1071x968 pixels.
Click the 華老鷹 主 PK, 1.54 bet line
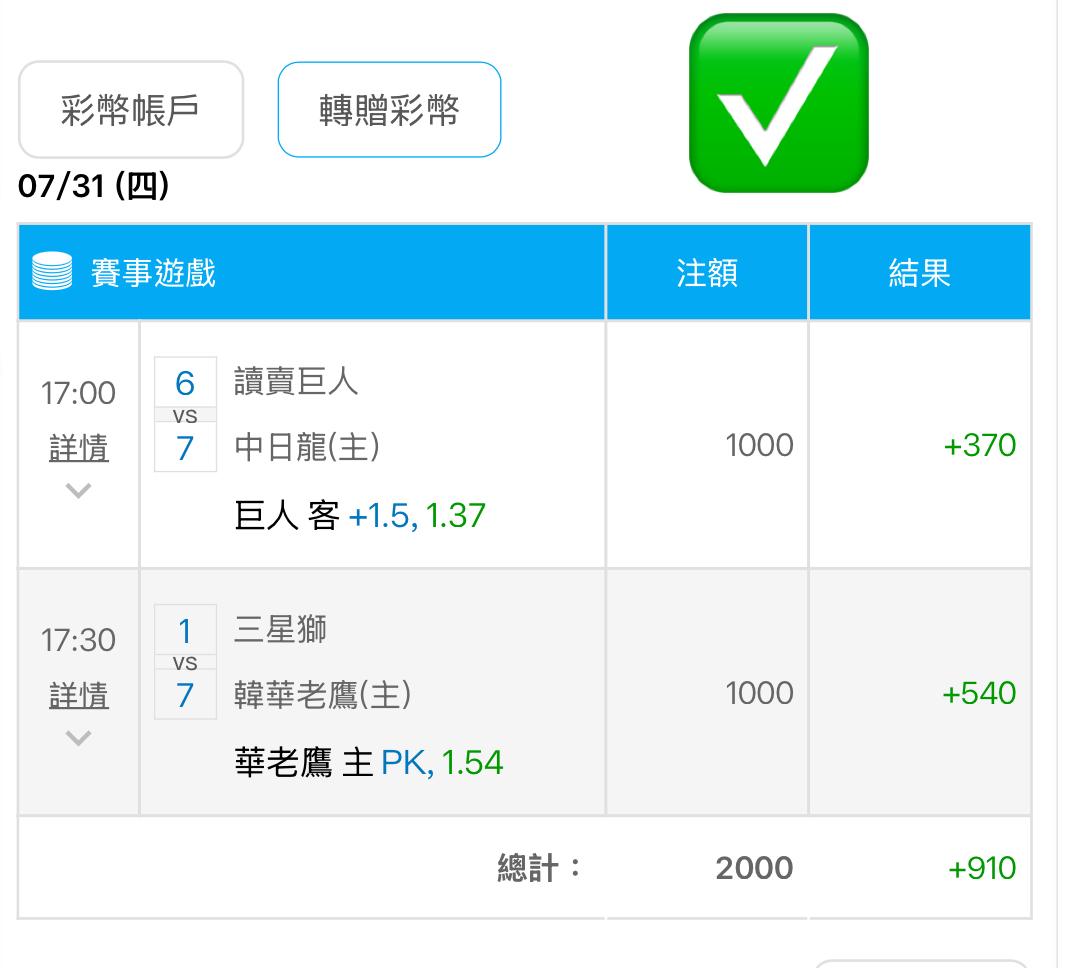369,762
